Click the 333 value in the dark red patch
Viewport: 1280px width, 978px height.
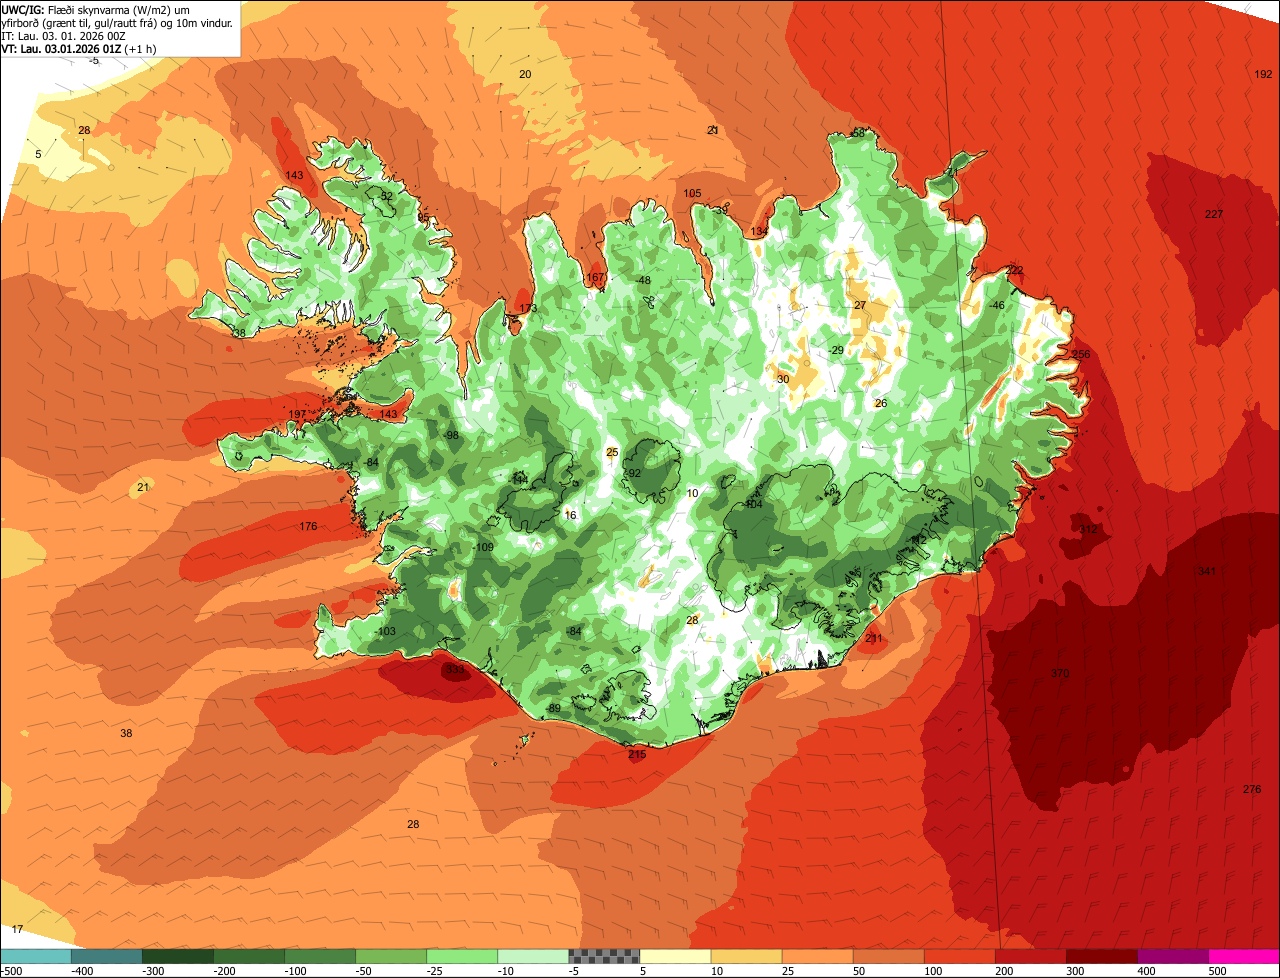[455, 669]
